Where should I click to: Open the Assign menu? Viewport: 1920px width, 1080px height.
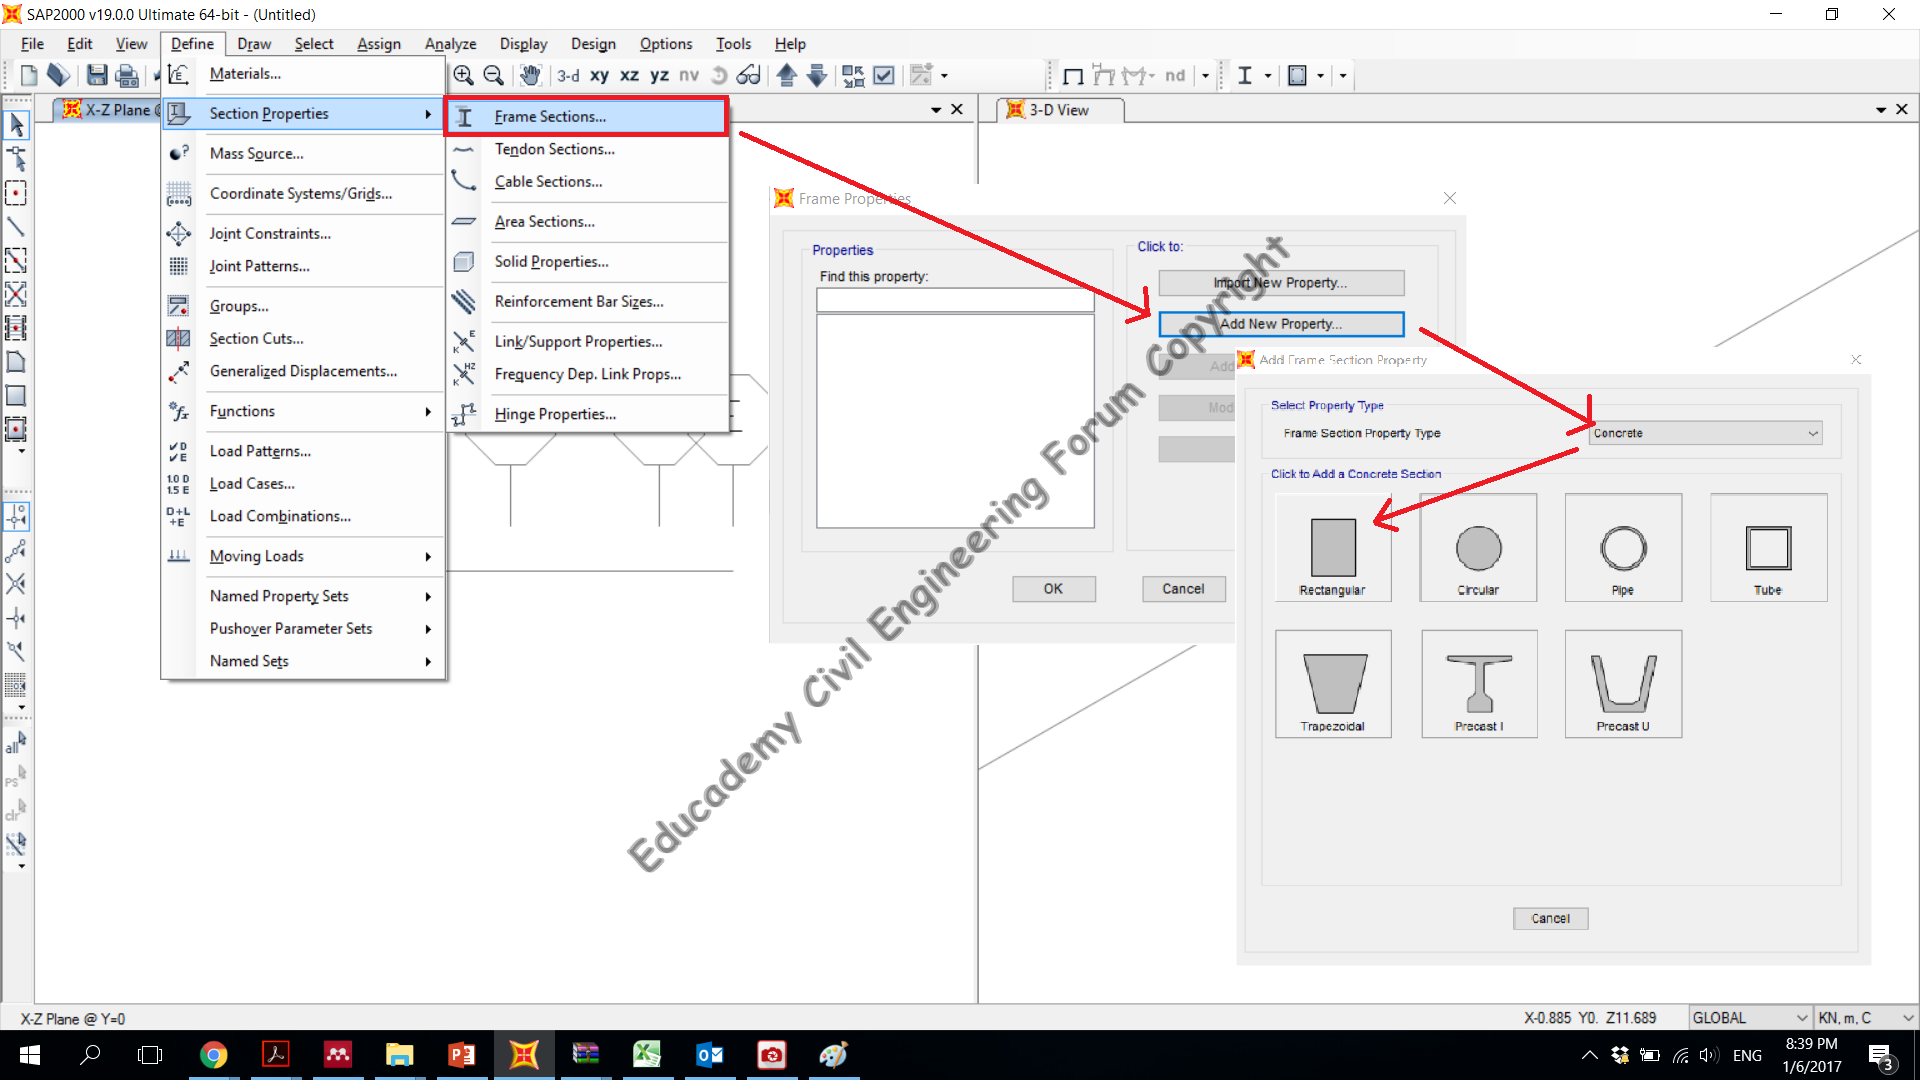(379, 44)
